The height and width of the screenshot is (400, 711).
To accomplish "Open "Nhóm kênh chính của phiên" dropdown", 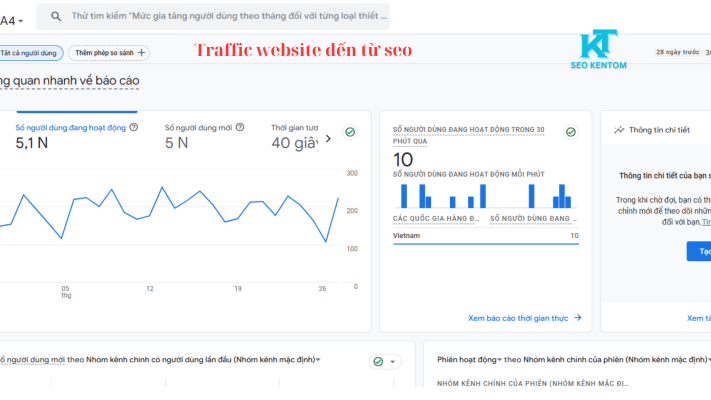I will (x=617, y=360).
